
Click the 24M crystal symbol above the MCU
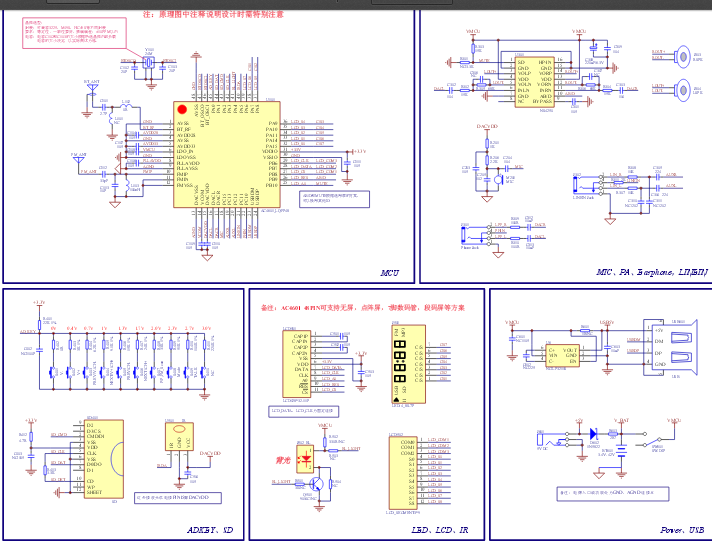tap(149, 63)
